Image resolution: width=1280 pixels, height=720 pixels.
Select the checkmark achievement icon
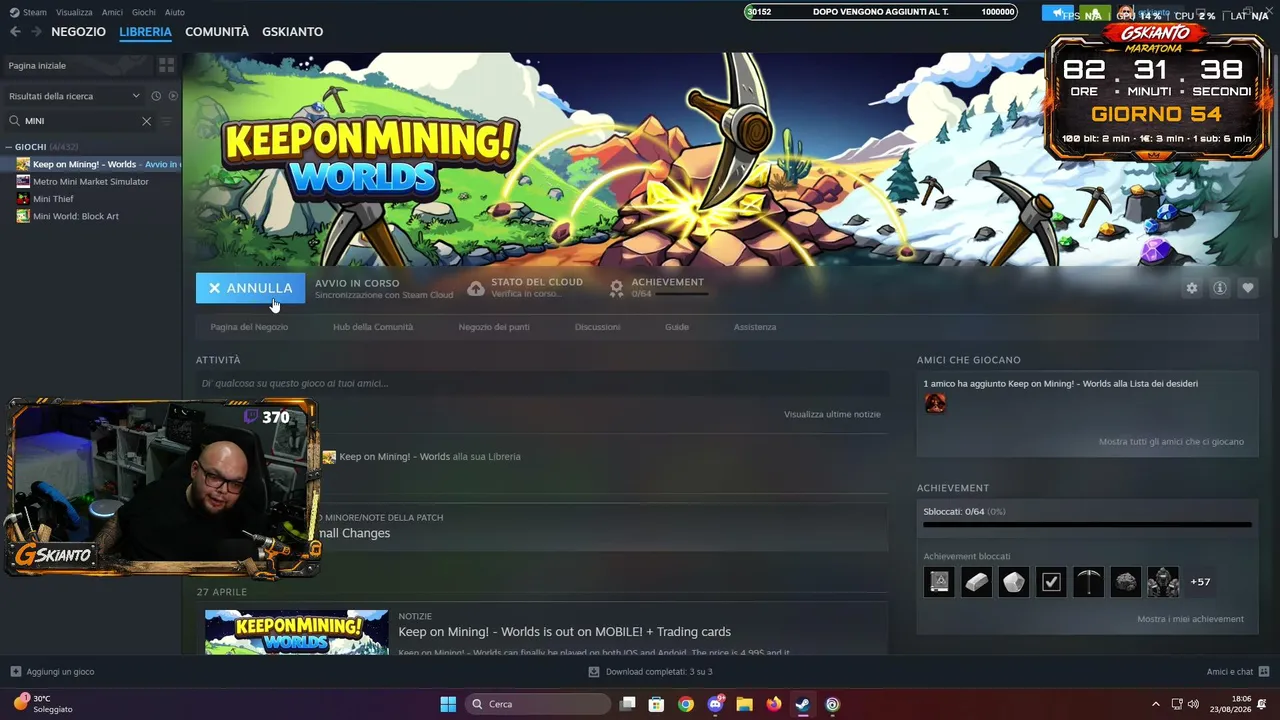(1051, 582)
